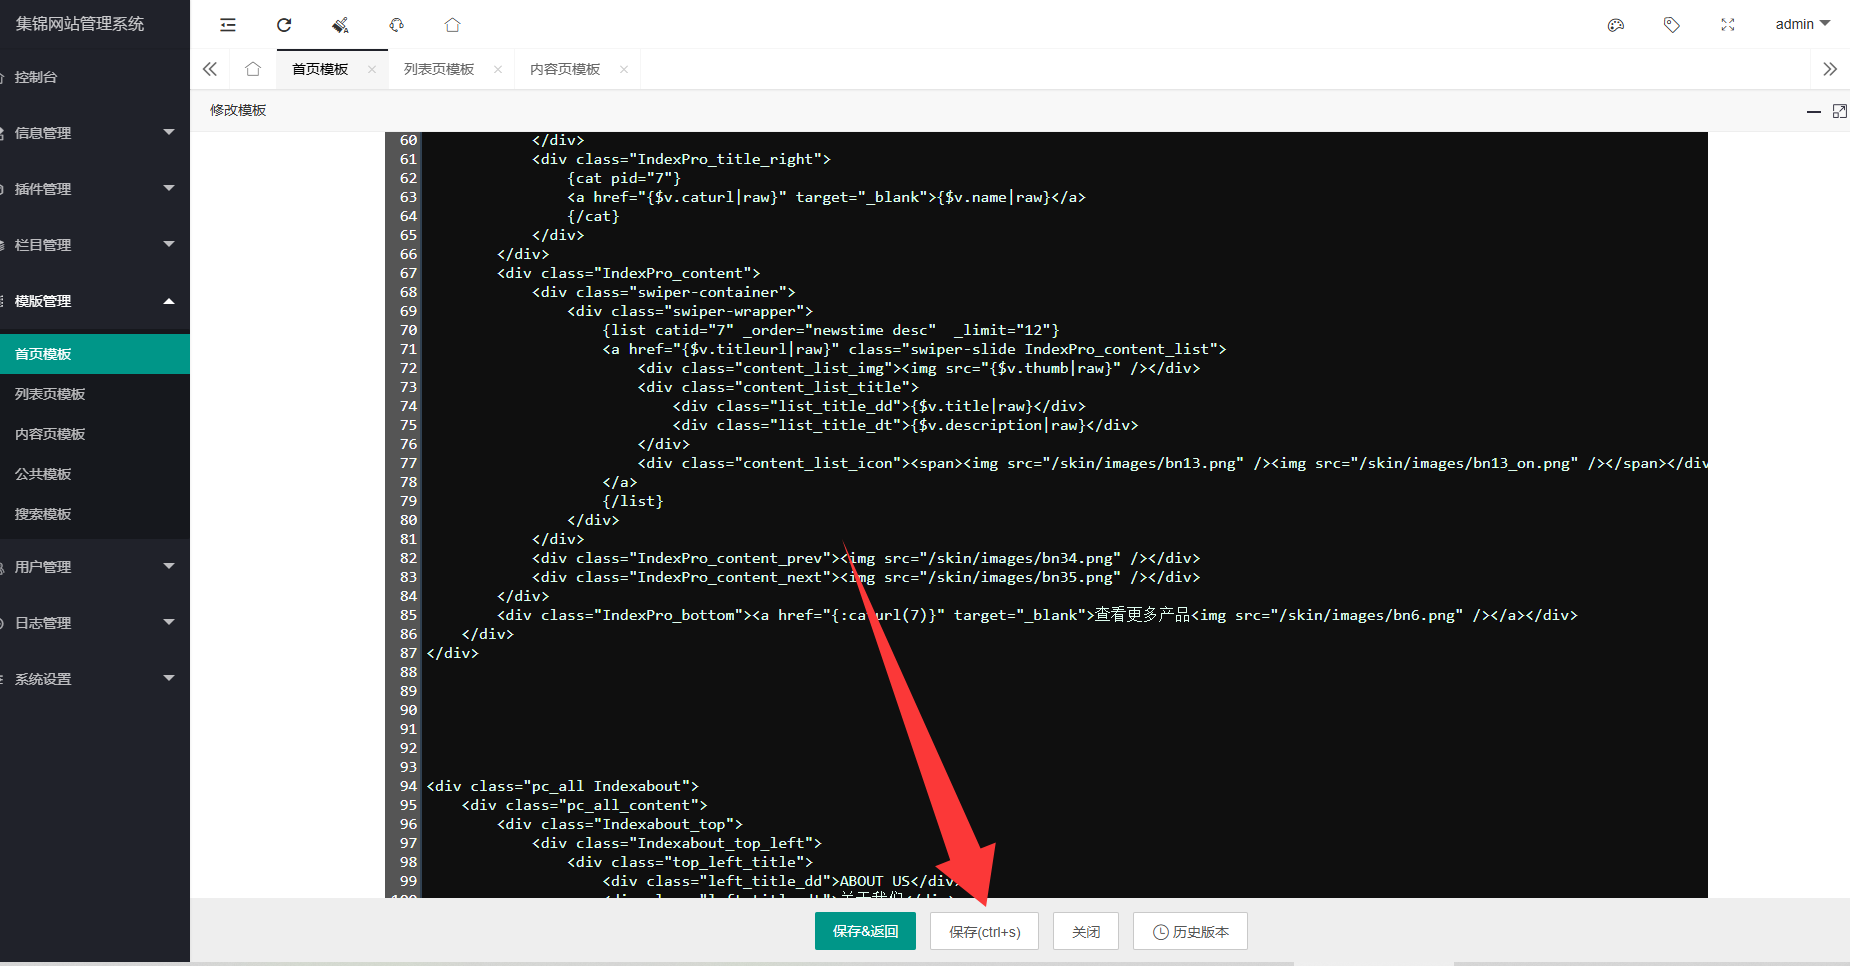Expand the 用户管理 sidebar menu
Viewport: 1850px width, 966px height.
[x=95, y=567]
